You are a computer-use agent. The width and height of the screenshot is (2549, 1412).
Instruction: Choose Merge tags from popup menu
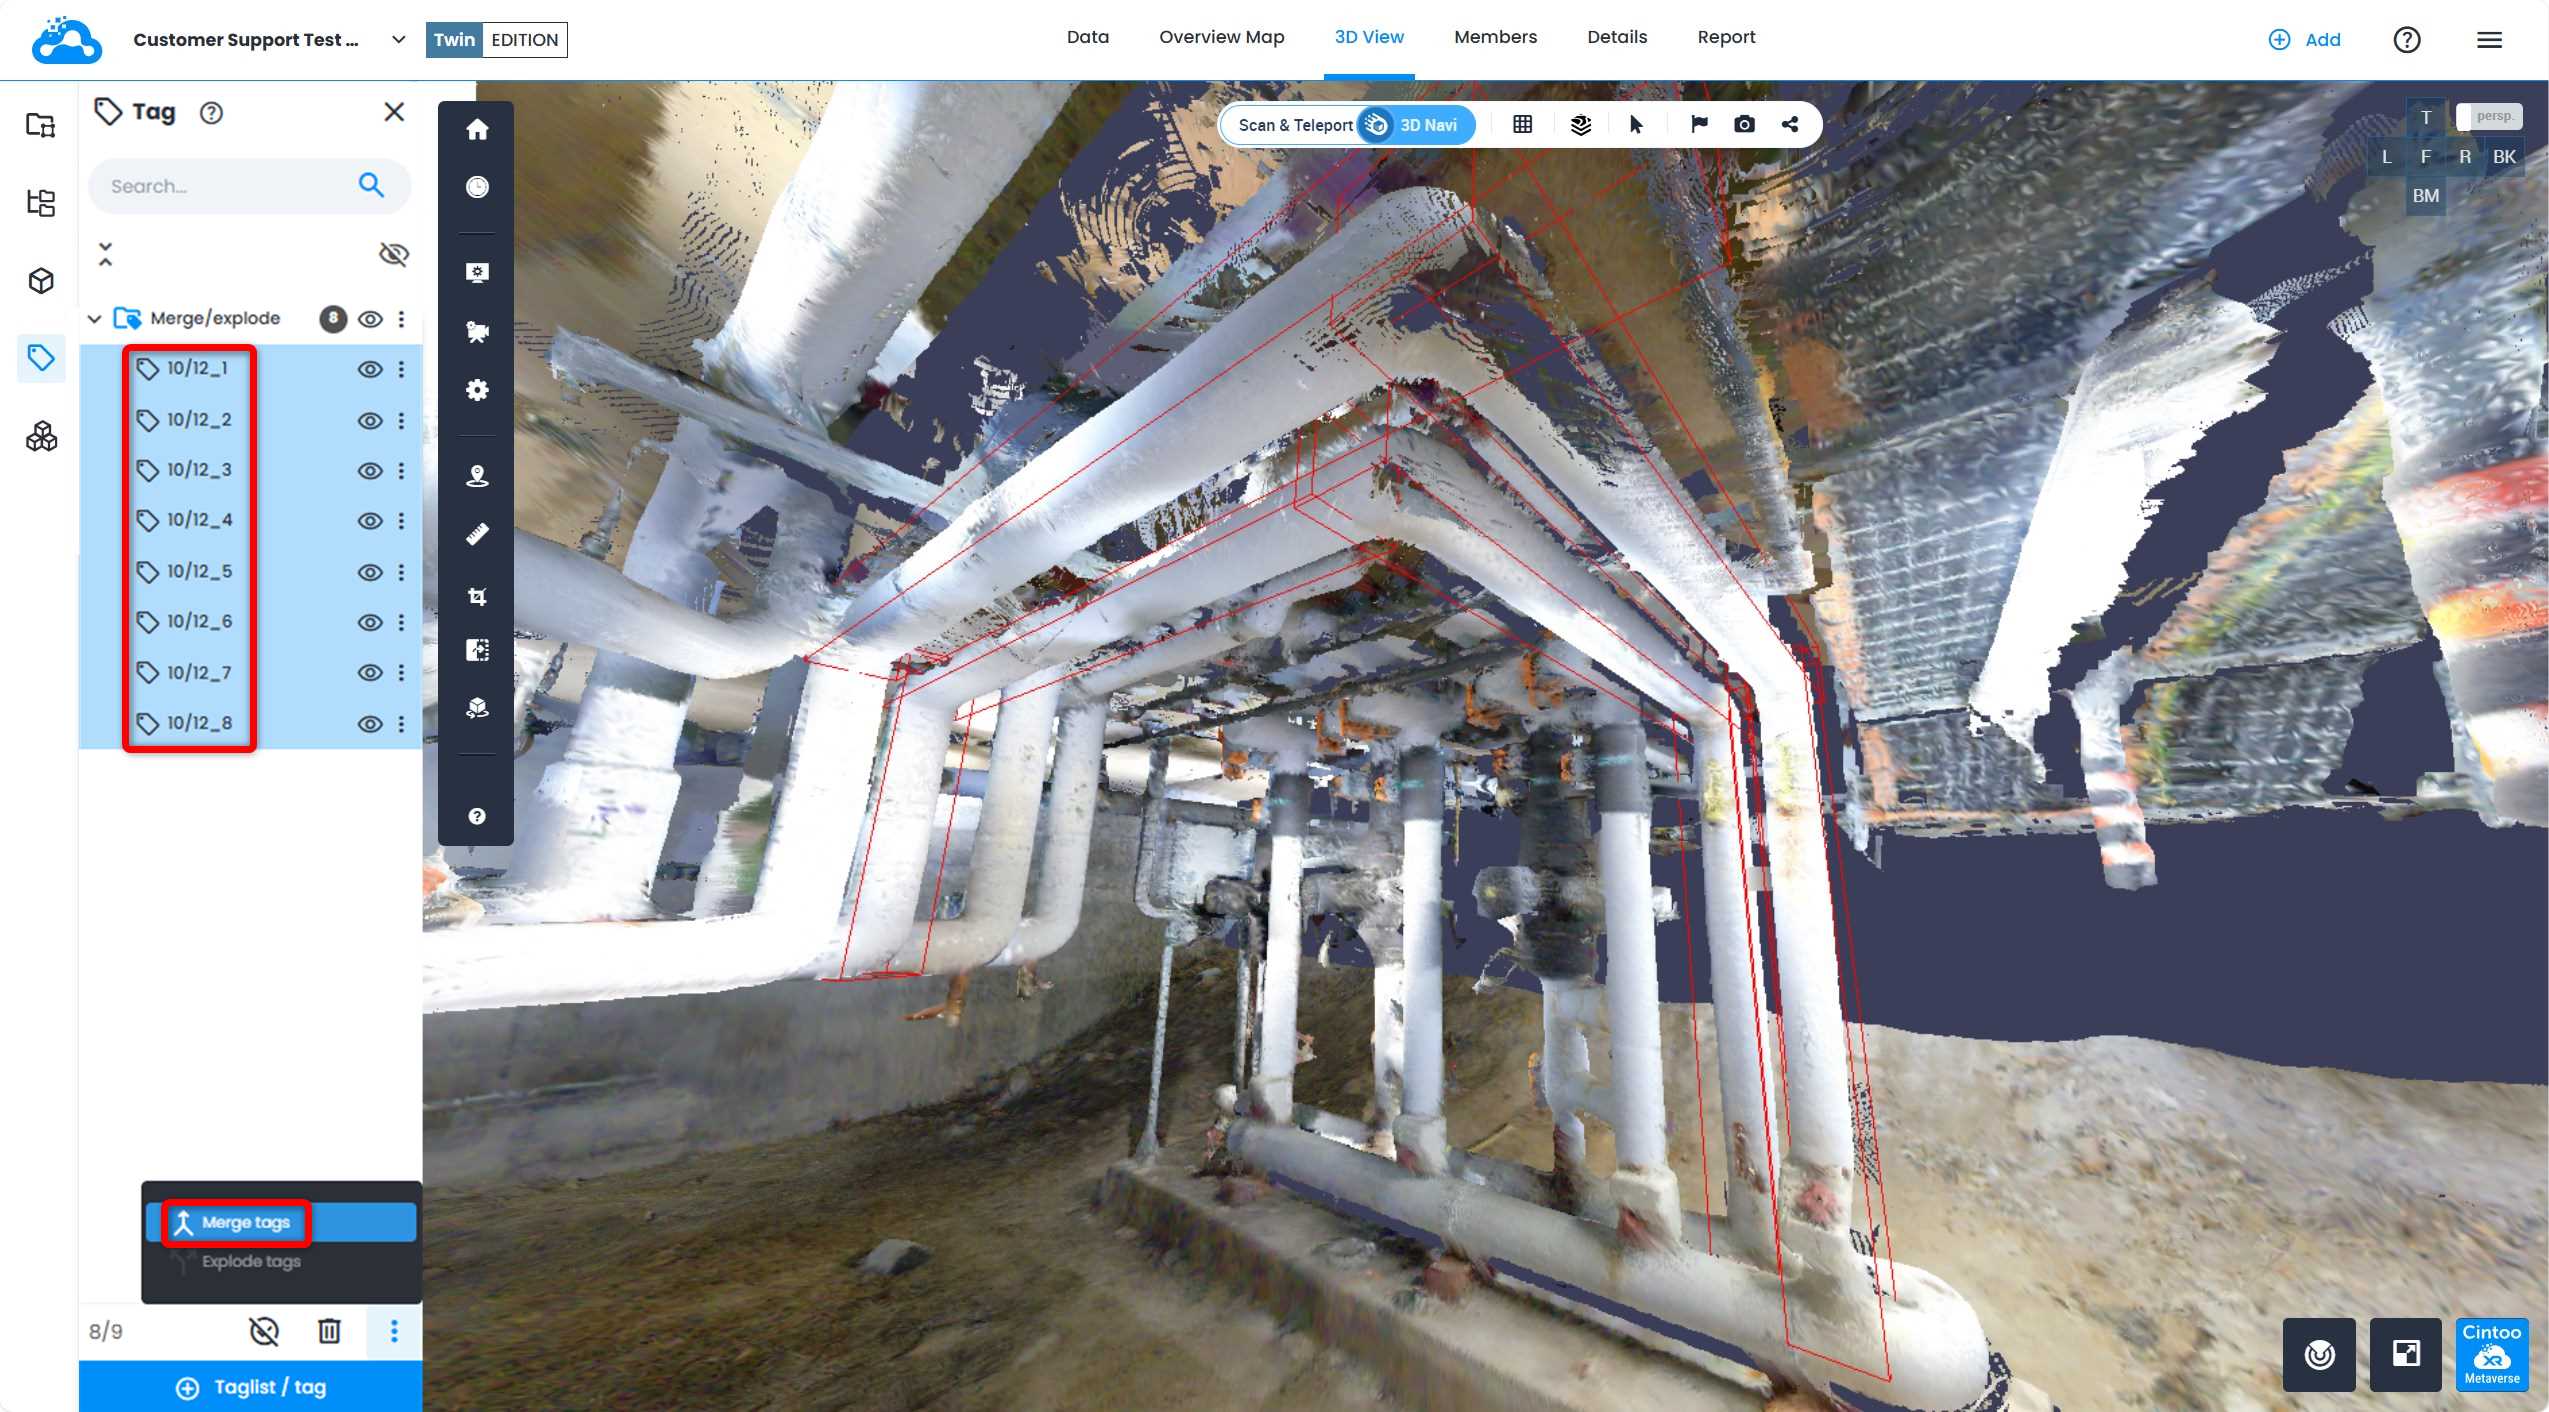245,1222
